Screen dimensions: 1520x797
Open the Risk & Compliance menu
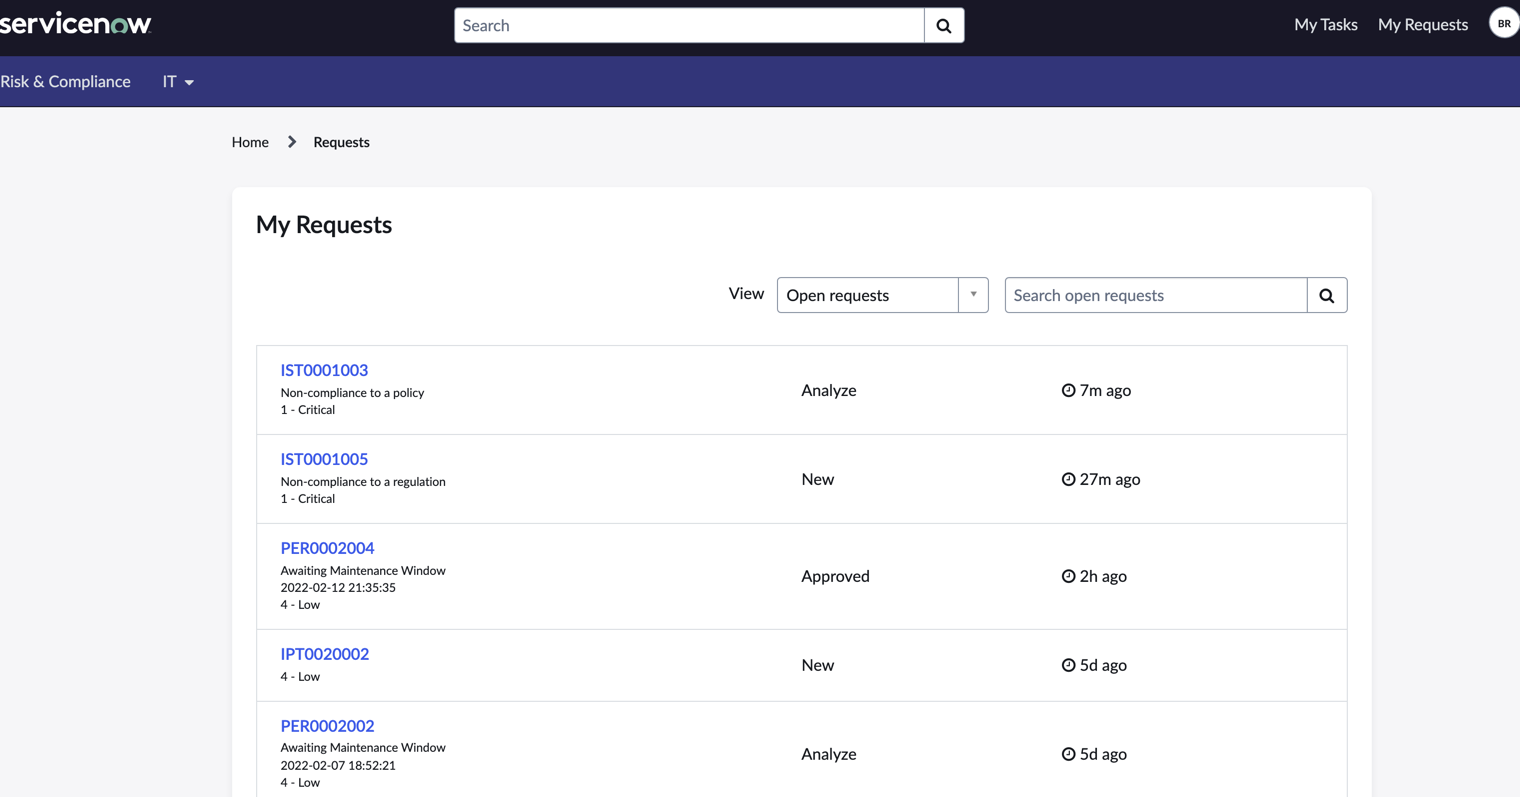[x=65, y=82]
